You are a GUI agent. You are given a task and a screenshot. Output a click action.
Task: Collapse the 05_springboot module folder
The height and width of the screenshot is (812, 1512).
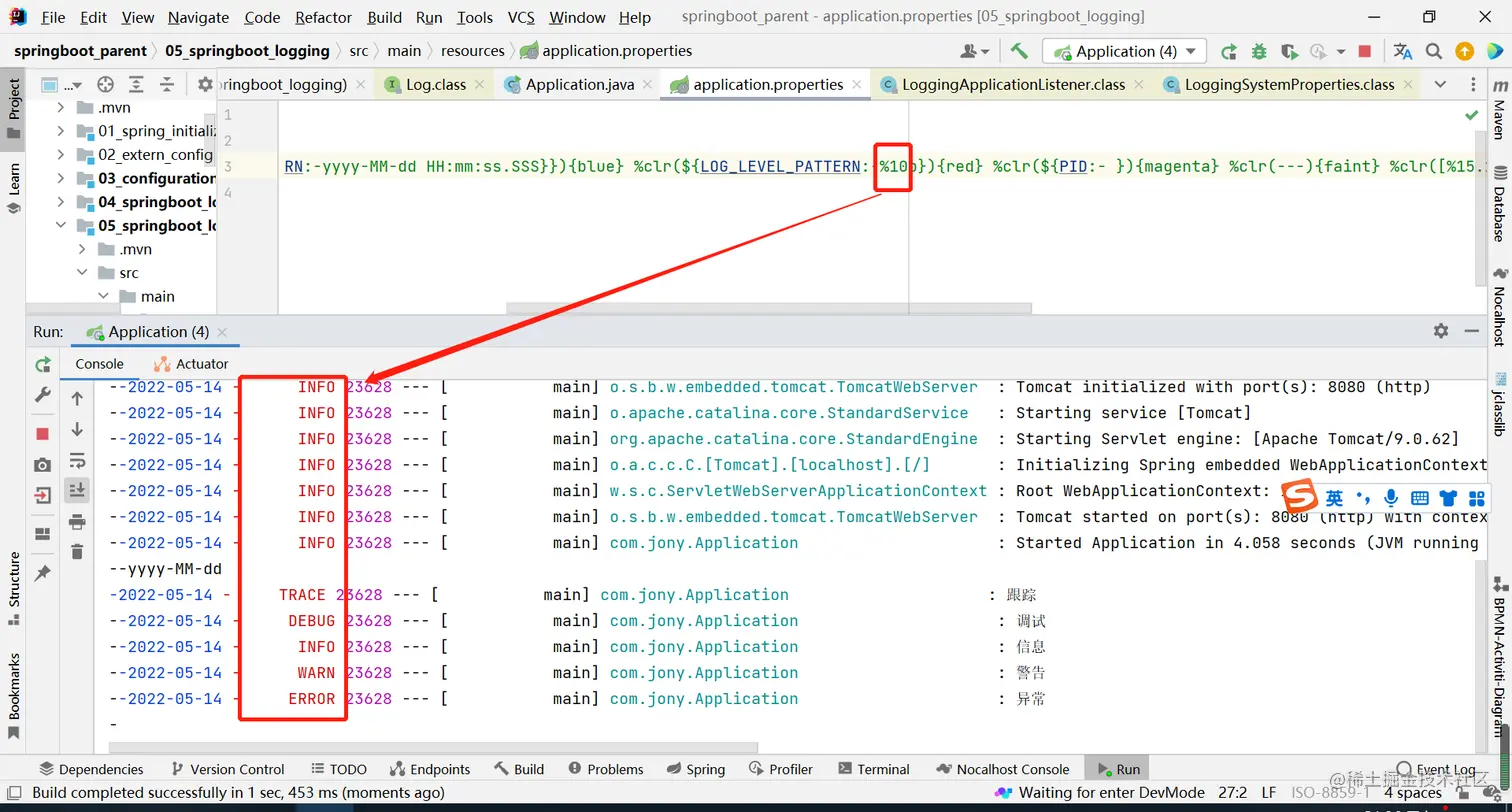click(x=61, y=226)
